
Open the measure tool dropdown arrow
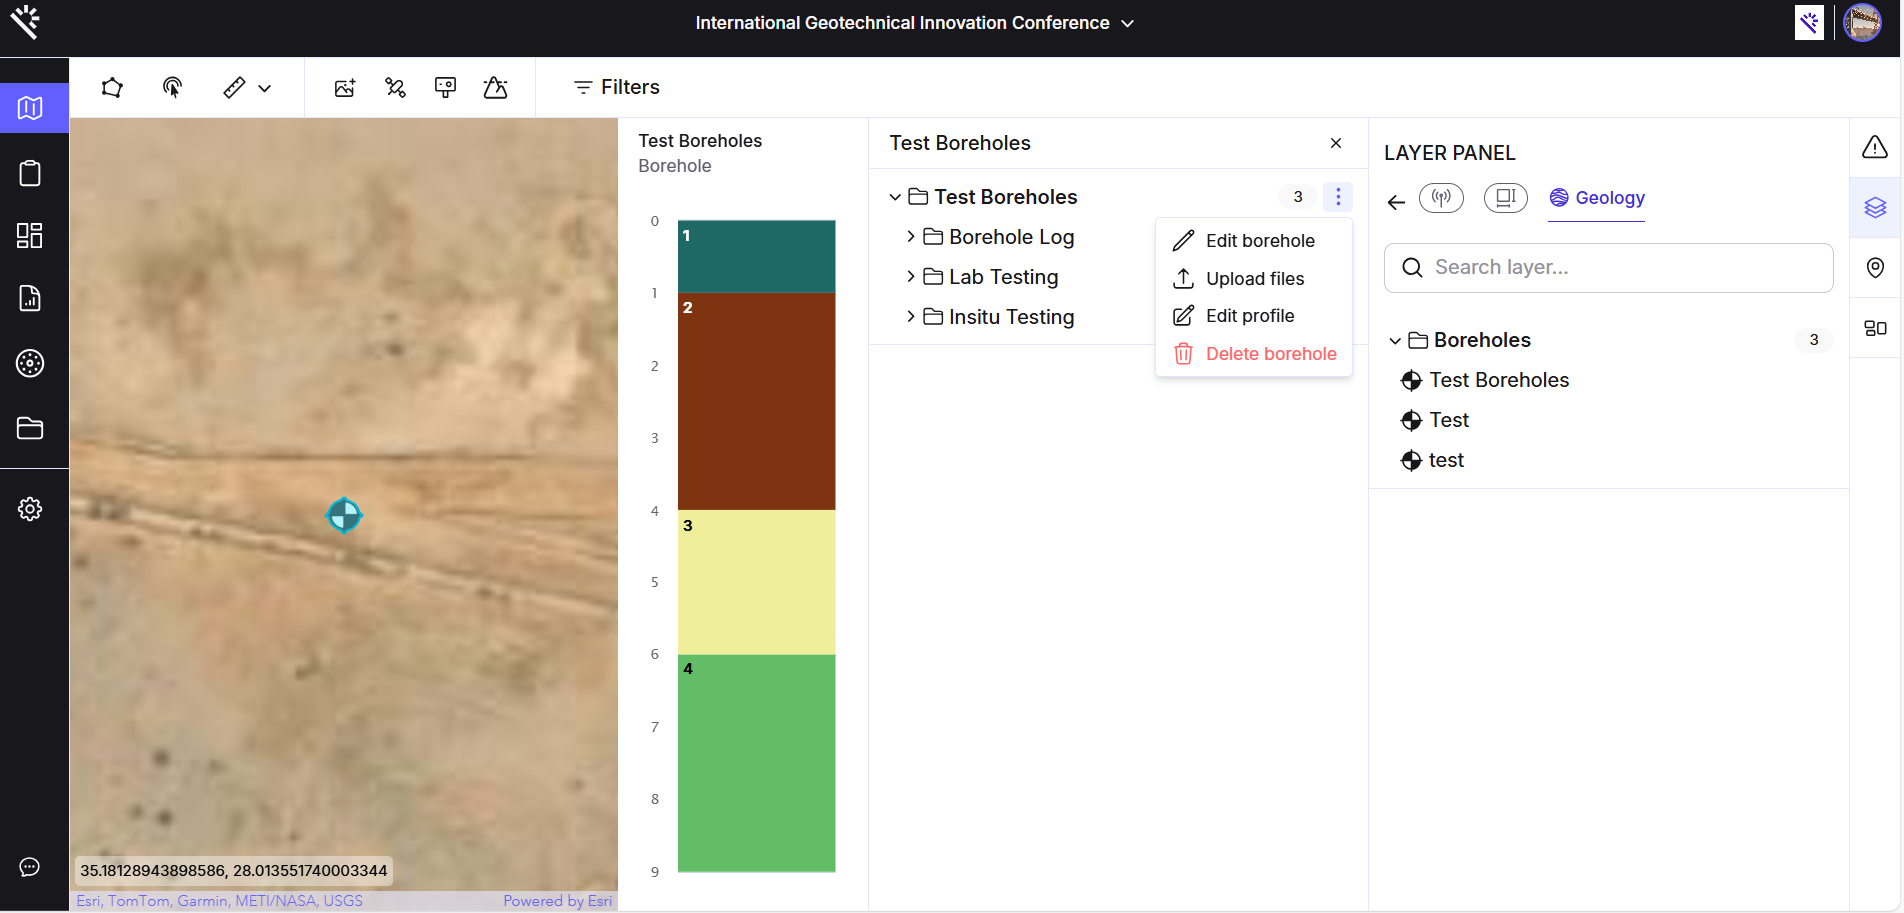pyautogui.click(x=265, y=88)
